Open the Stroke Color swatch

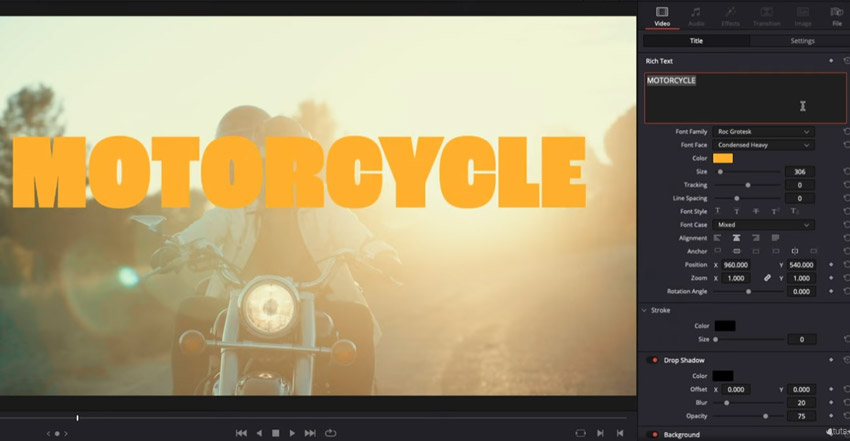coord(725,326)
